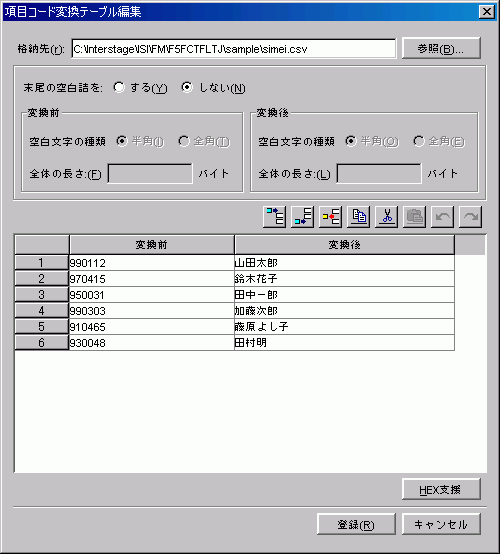
Task: Click the cell 藤原よし子
Action: coord(345,326)
